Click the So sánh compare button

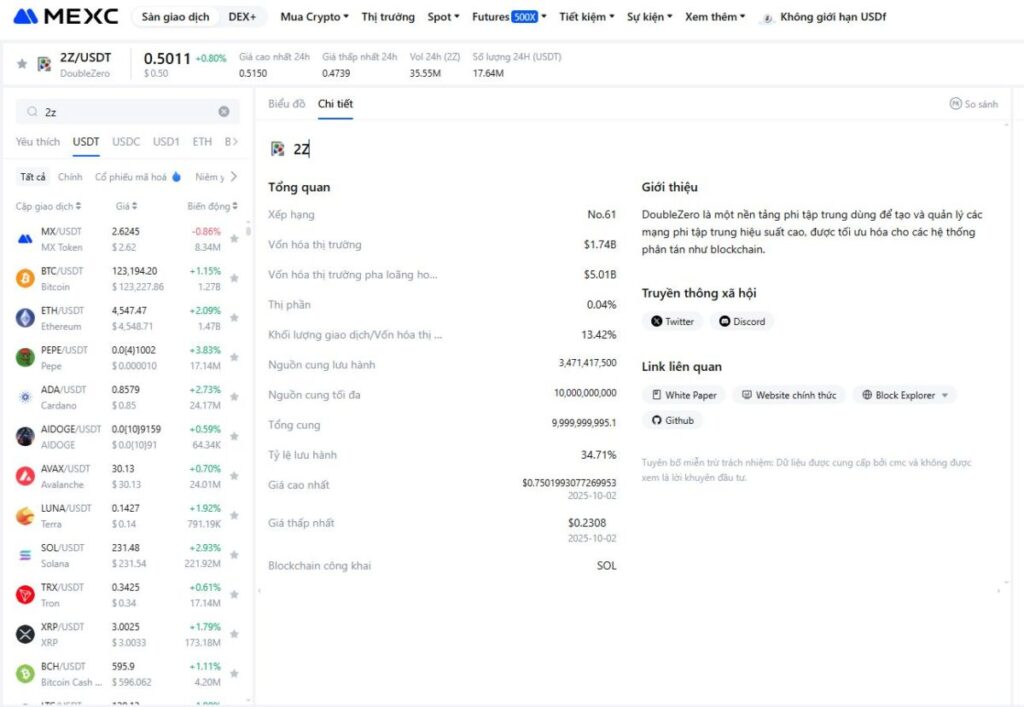point(973,104)
